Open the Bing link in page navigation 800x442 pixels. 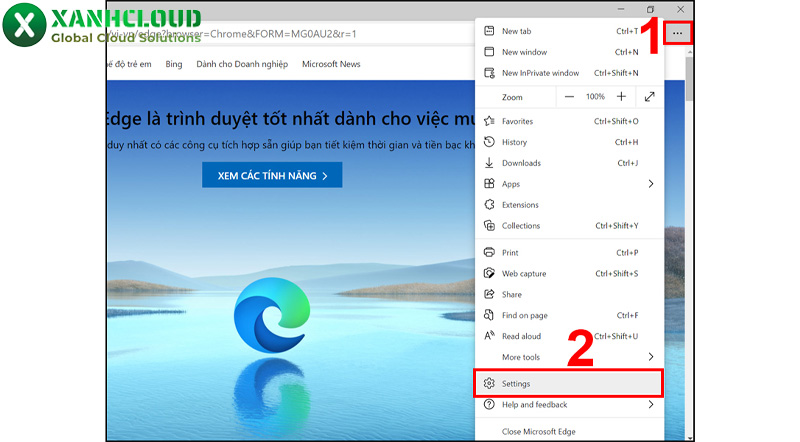click(173, 64)
